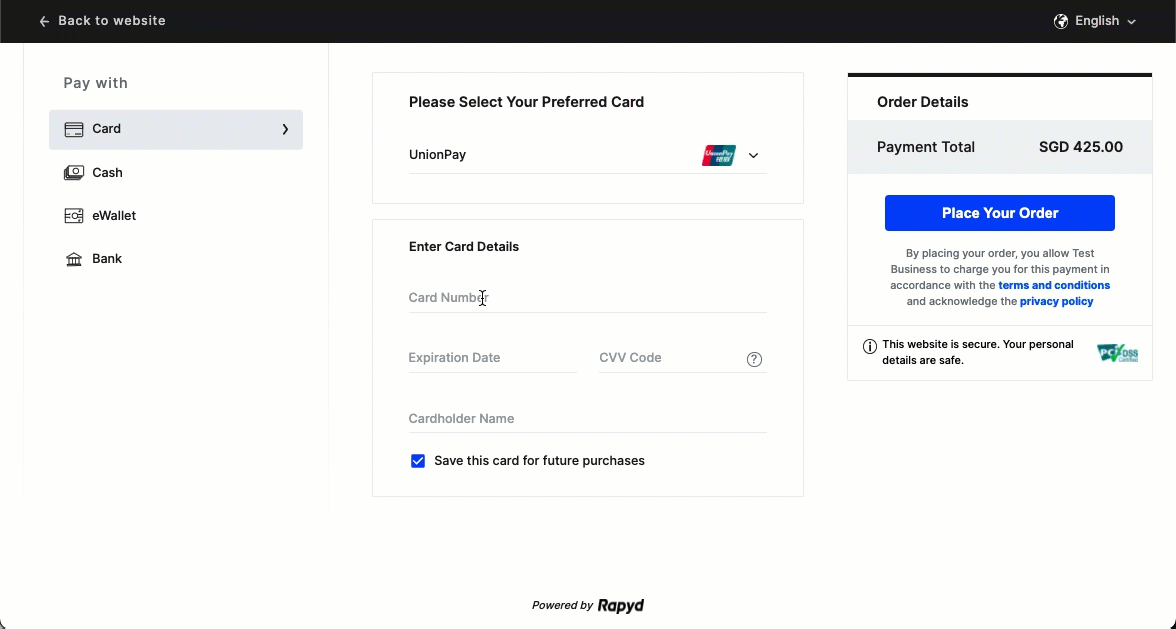Click the security info circle icon
Screen dimensions: 1176x629
click(870, 346)
